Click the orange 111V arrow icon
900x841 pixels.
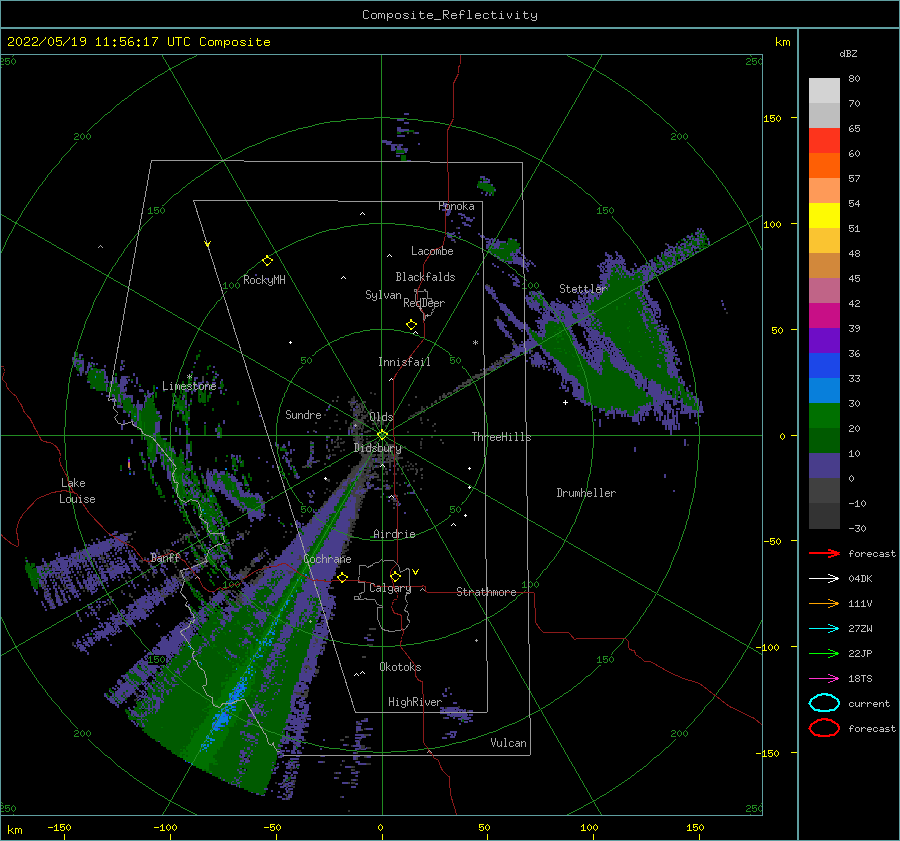coord(824,603)
